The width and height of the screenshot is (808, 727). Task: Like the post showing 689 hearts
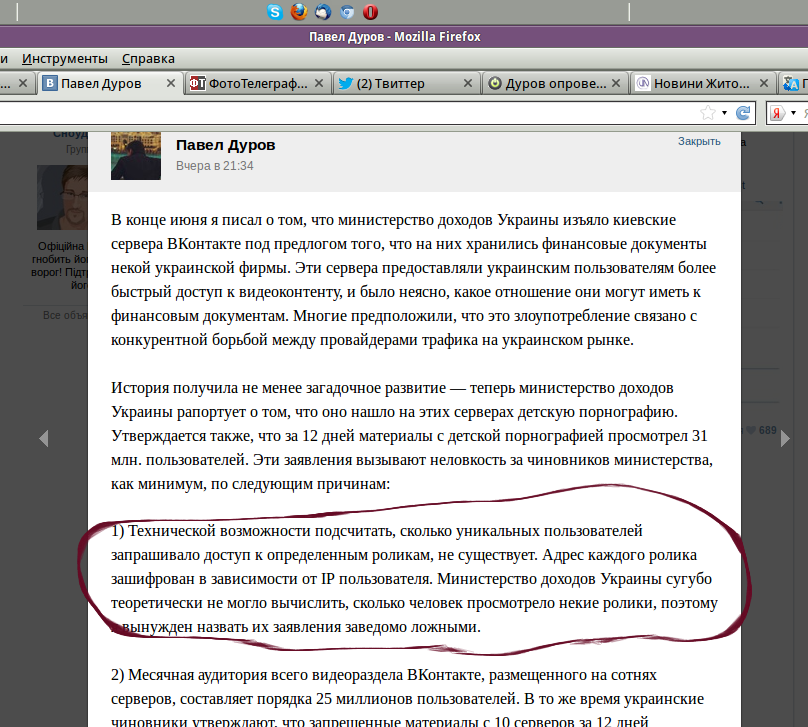tap(762, 430)
